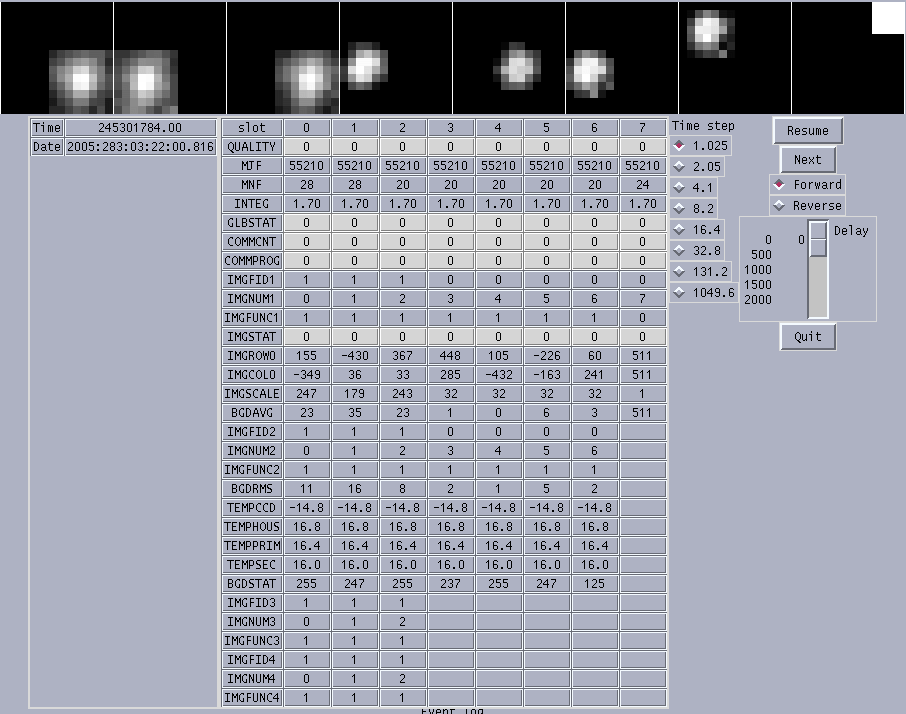Screen dimensions: 906x714
Task: Advance with the Next button
Action: point(807,160)
